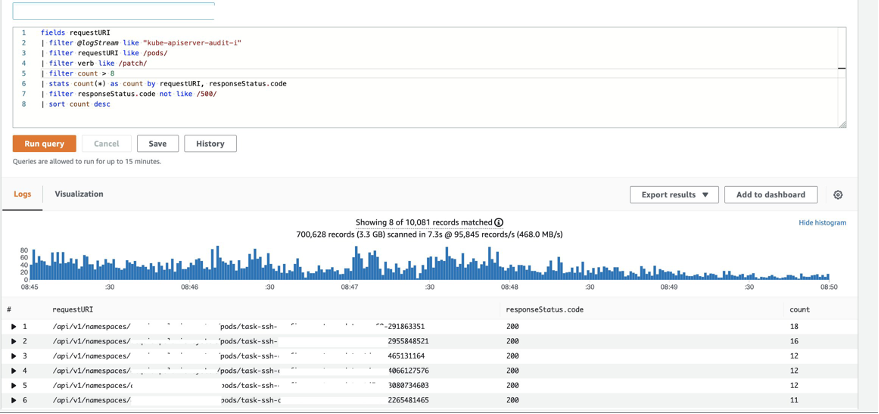Click the count column header
879x414 pixels.
point(799,309)
